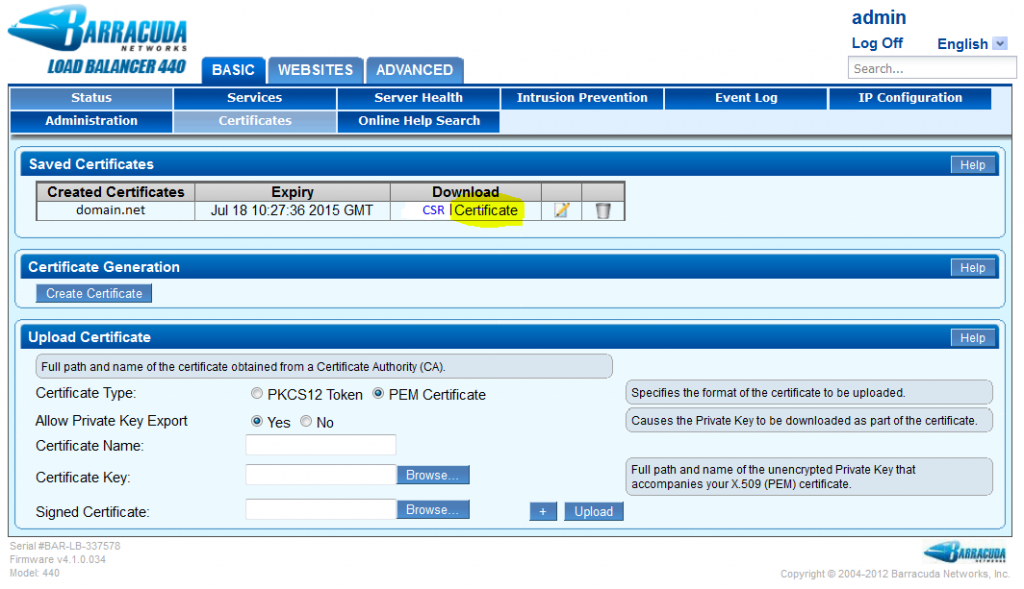Select PEM Certificate type

pos(378,394)
